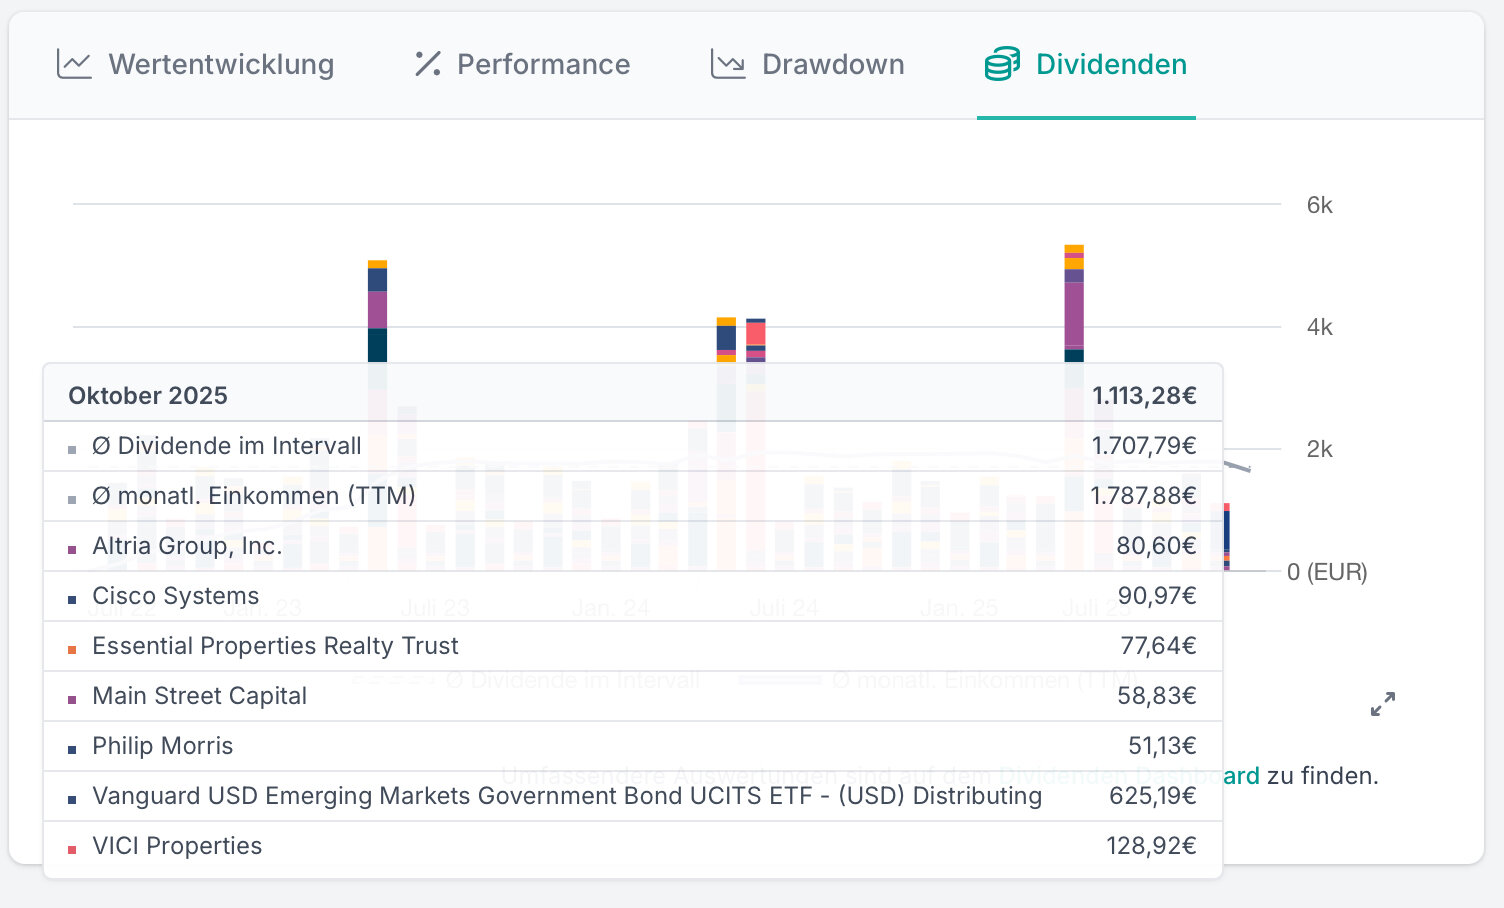Viewport: 1504px width, 908px height.
Task: Click the Performance percent icon
Action: 428,64
